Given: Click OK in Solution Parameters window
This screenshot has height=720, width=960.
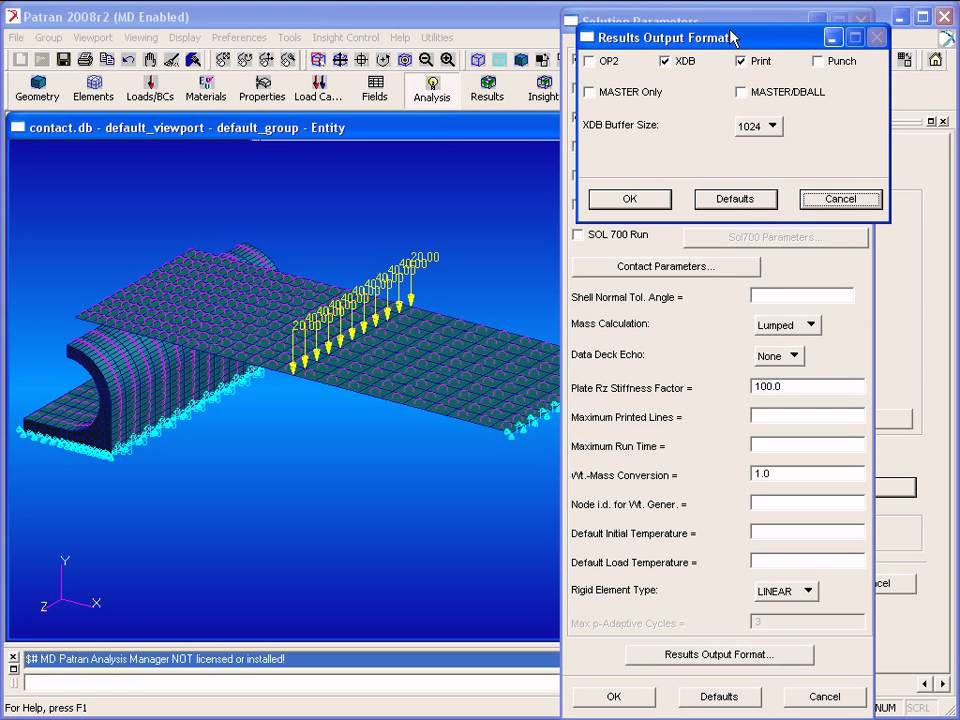Looking at the screenshot, I should coord(614,697).
